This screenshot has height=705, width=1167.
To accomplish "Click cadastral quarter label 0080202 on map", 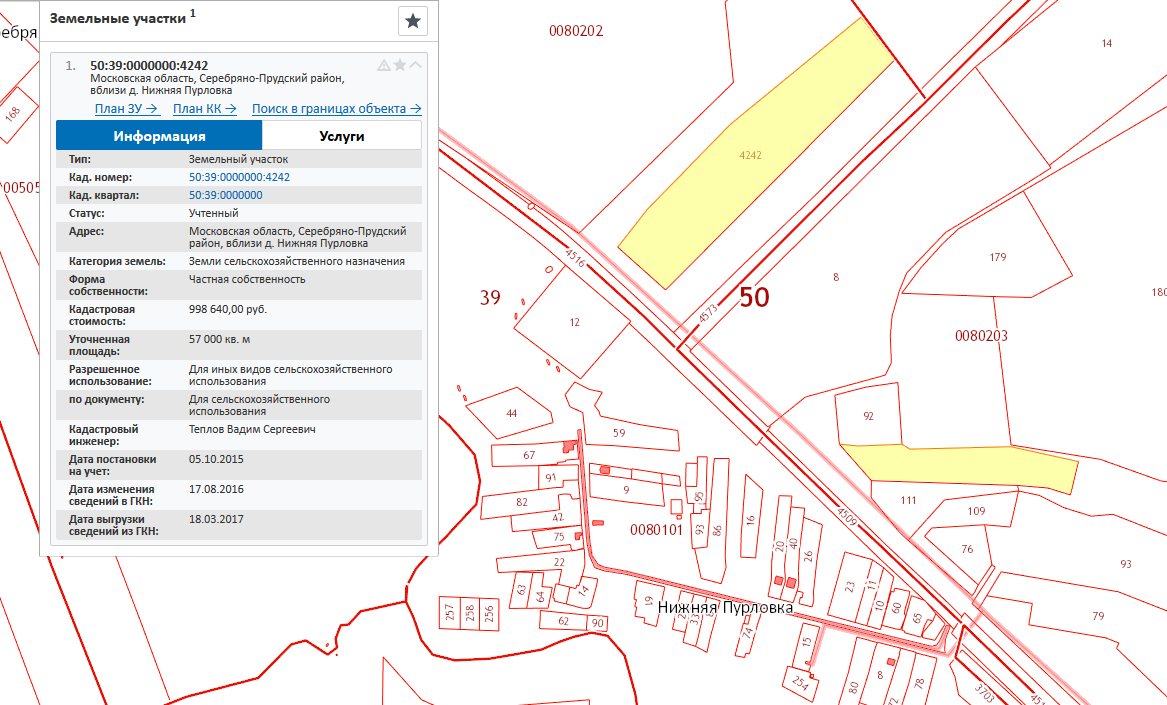I will [x=576, y=31].
